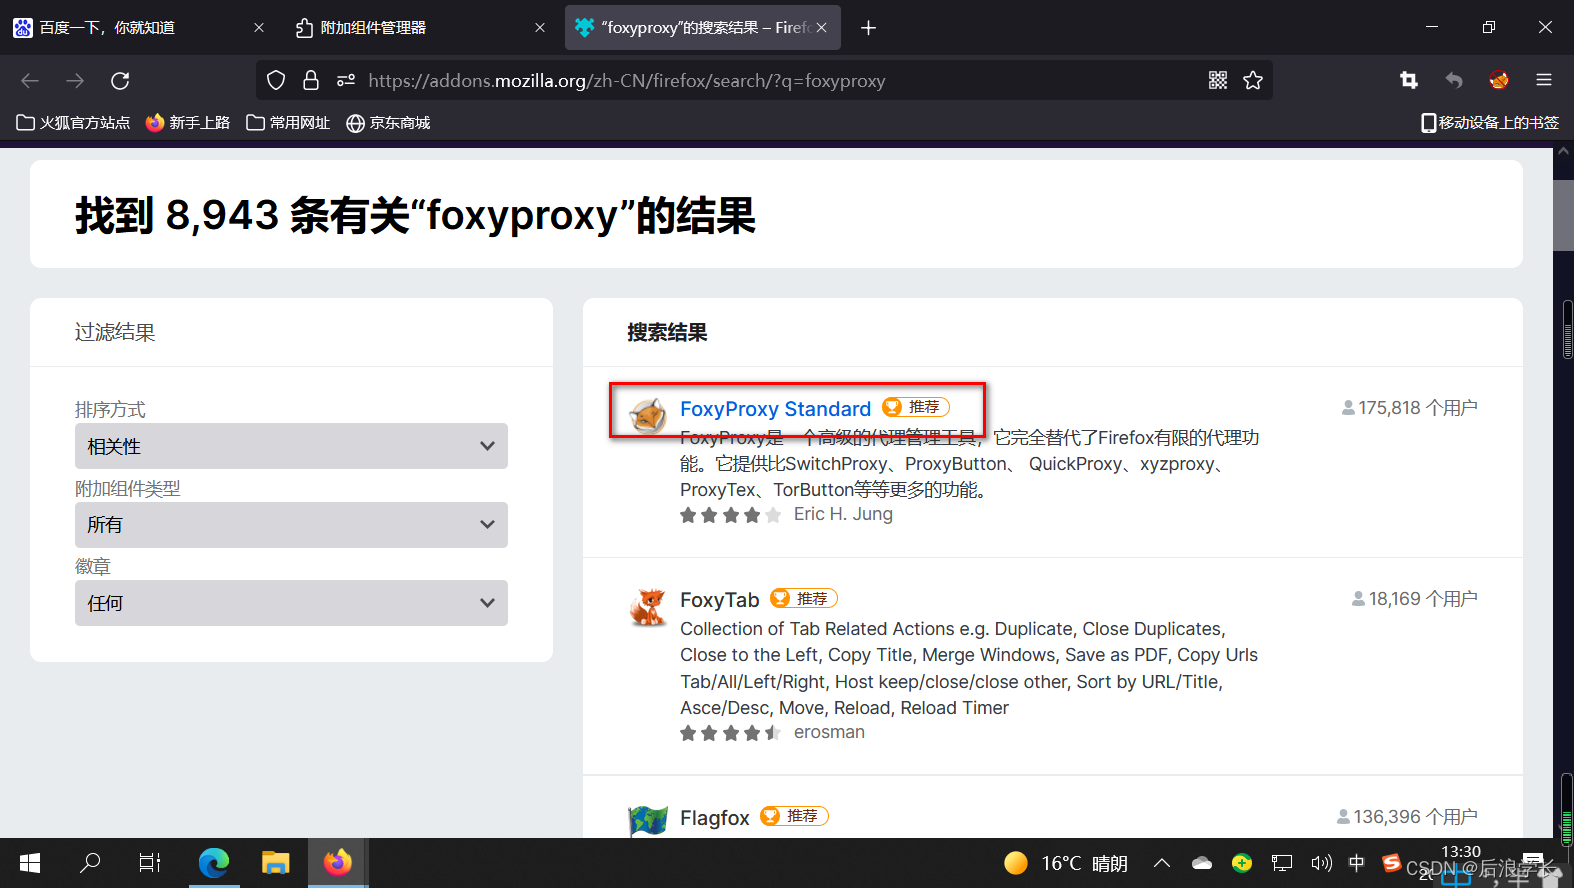Open the Sogou input method icon

coord(1391,863)
